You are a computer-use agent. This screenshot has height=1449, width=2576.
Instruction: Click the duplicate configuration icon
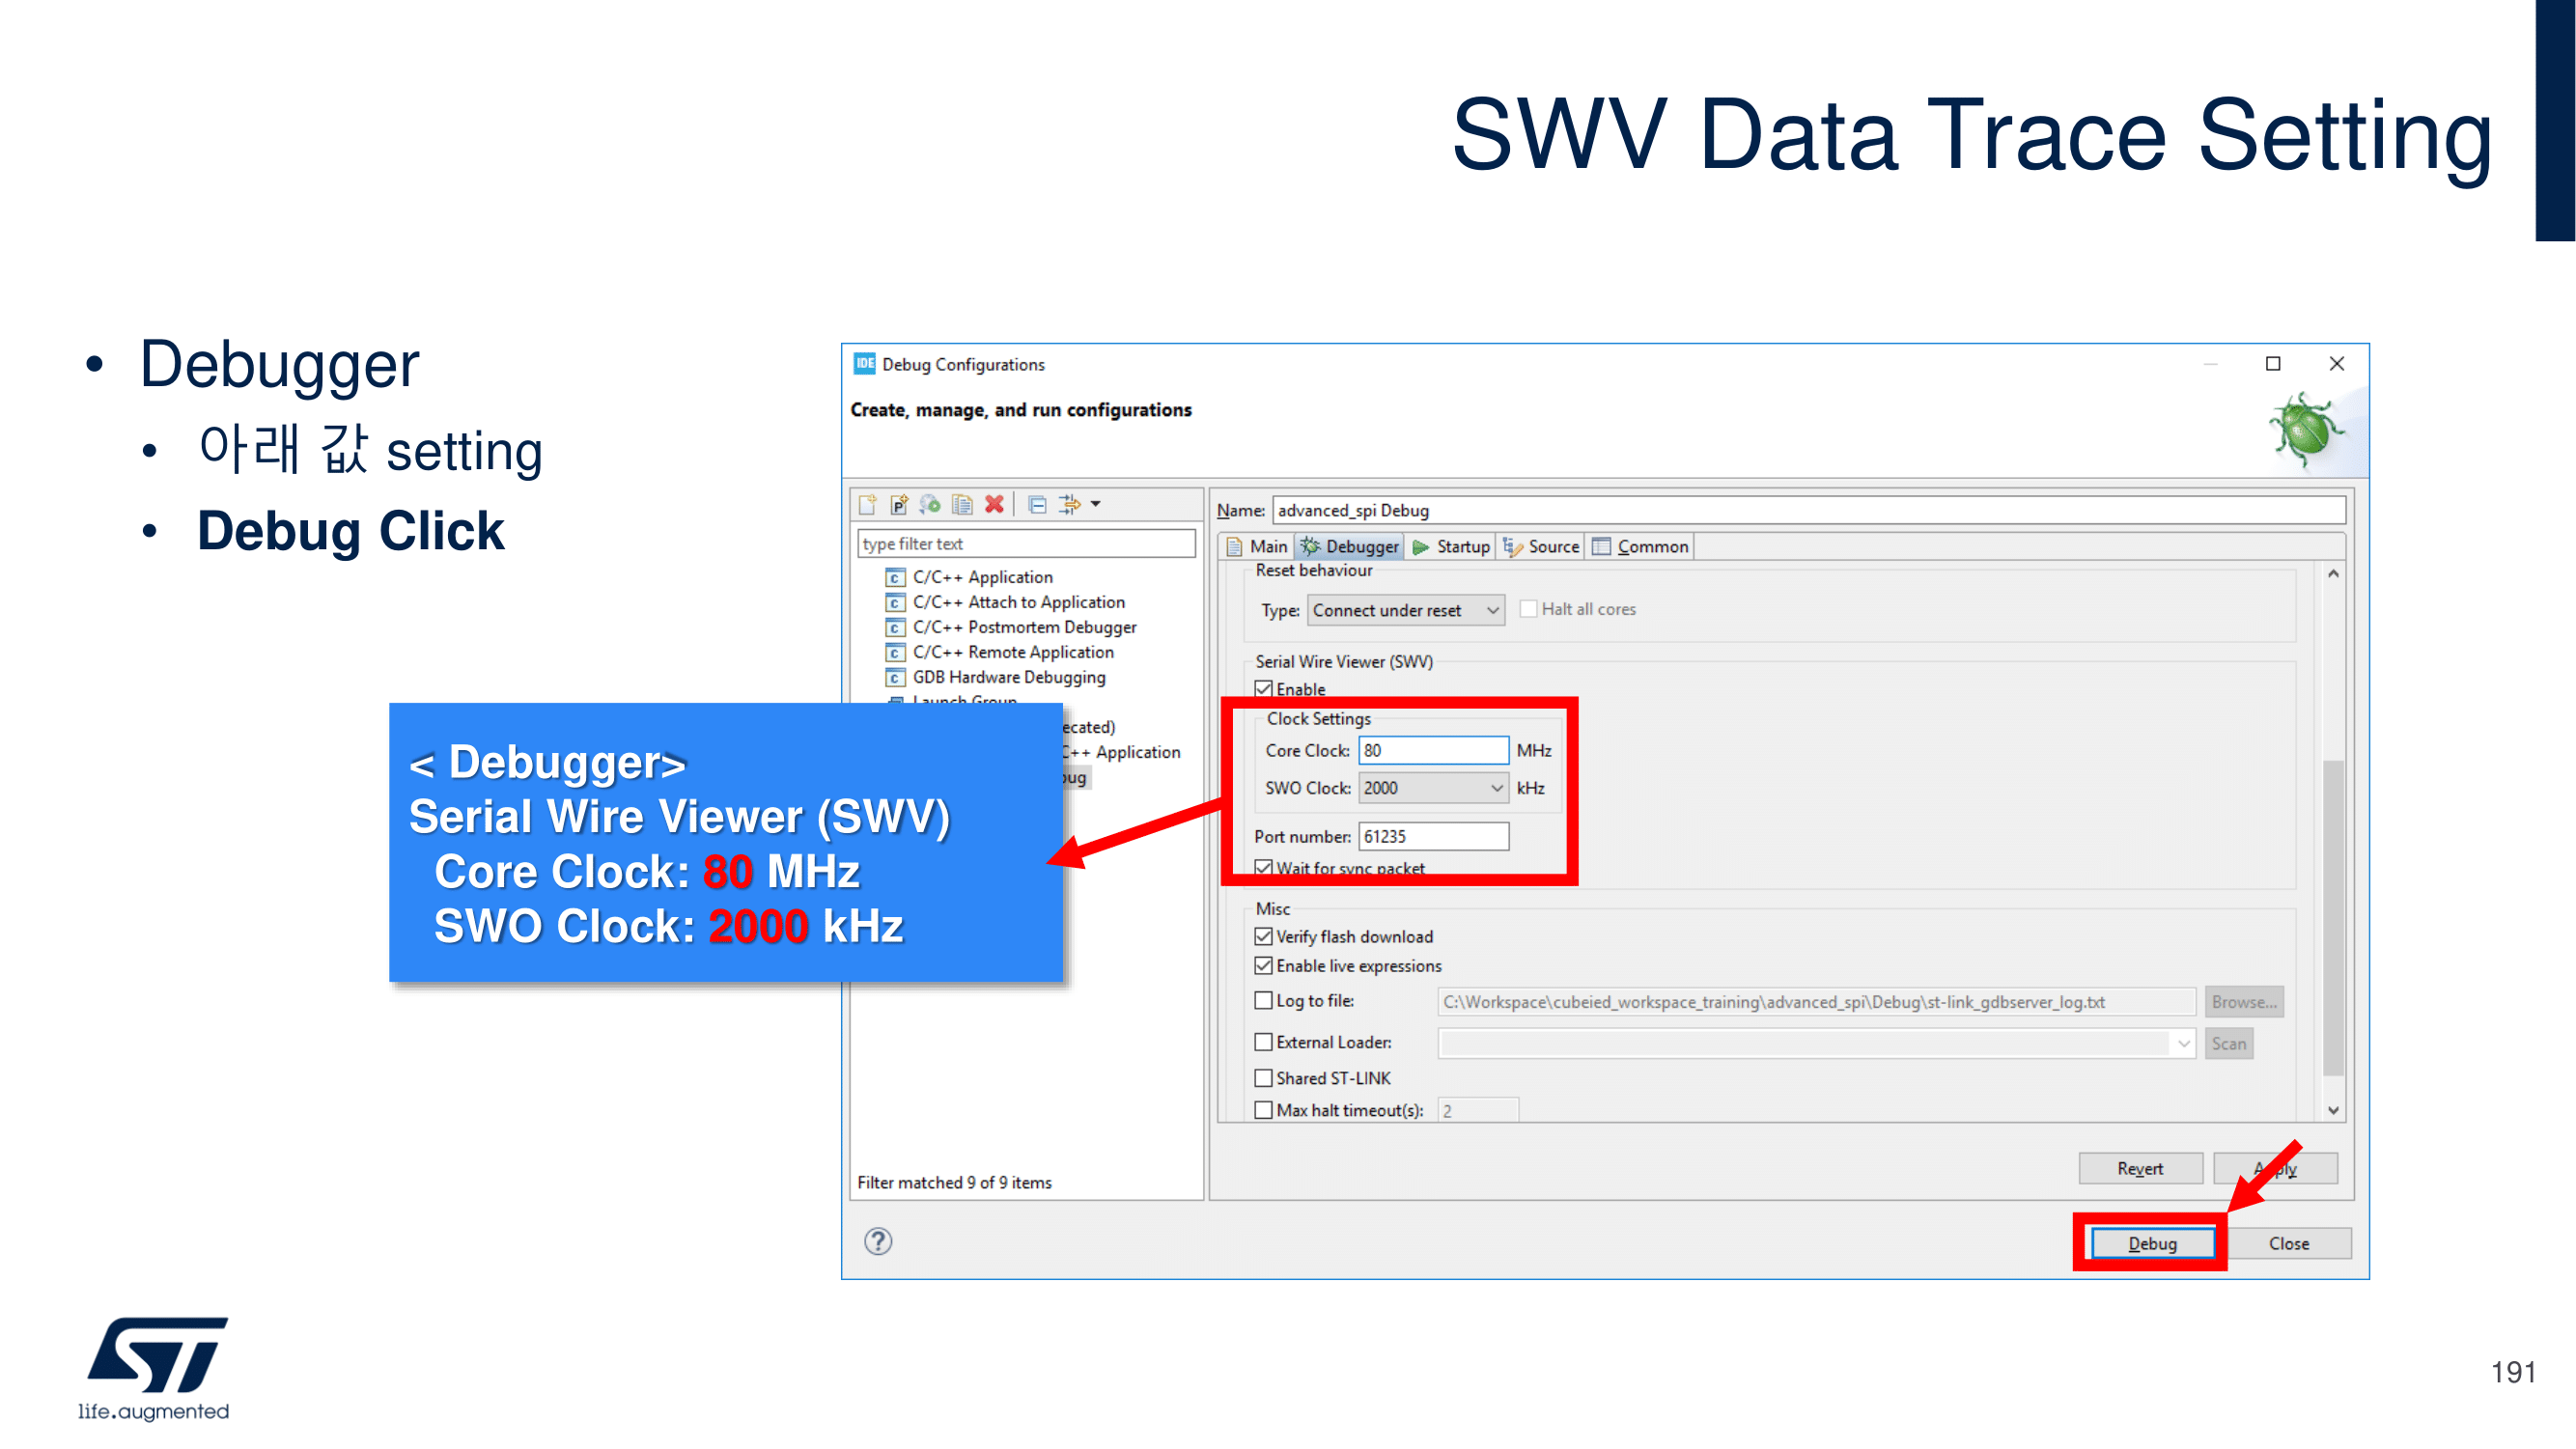point(962,504)
